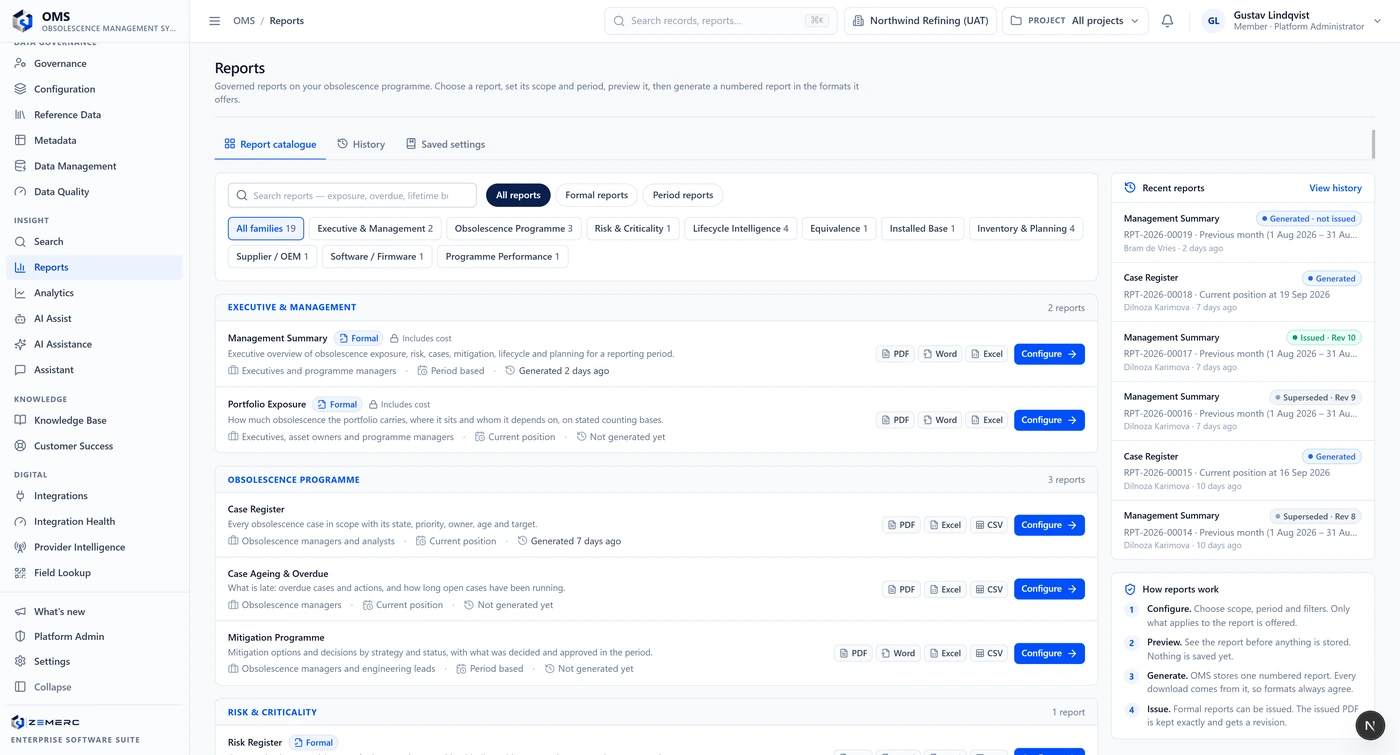The image size is (1400, 755).
Task: Open the Northwind Refining tenant selector
Action: tap(920, 21)
